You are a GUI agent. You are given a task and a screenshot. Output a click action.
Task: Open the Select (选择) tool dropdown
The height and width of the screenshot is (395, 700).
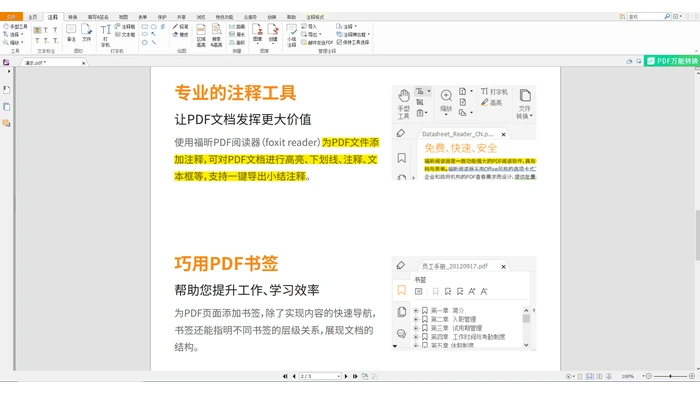click(22, 34)
